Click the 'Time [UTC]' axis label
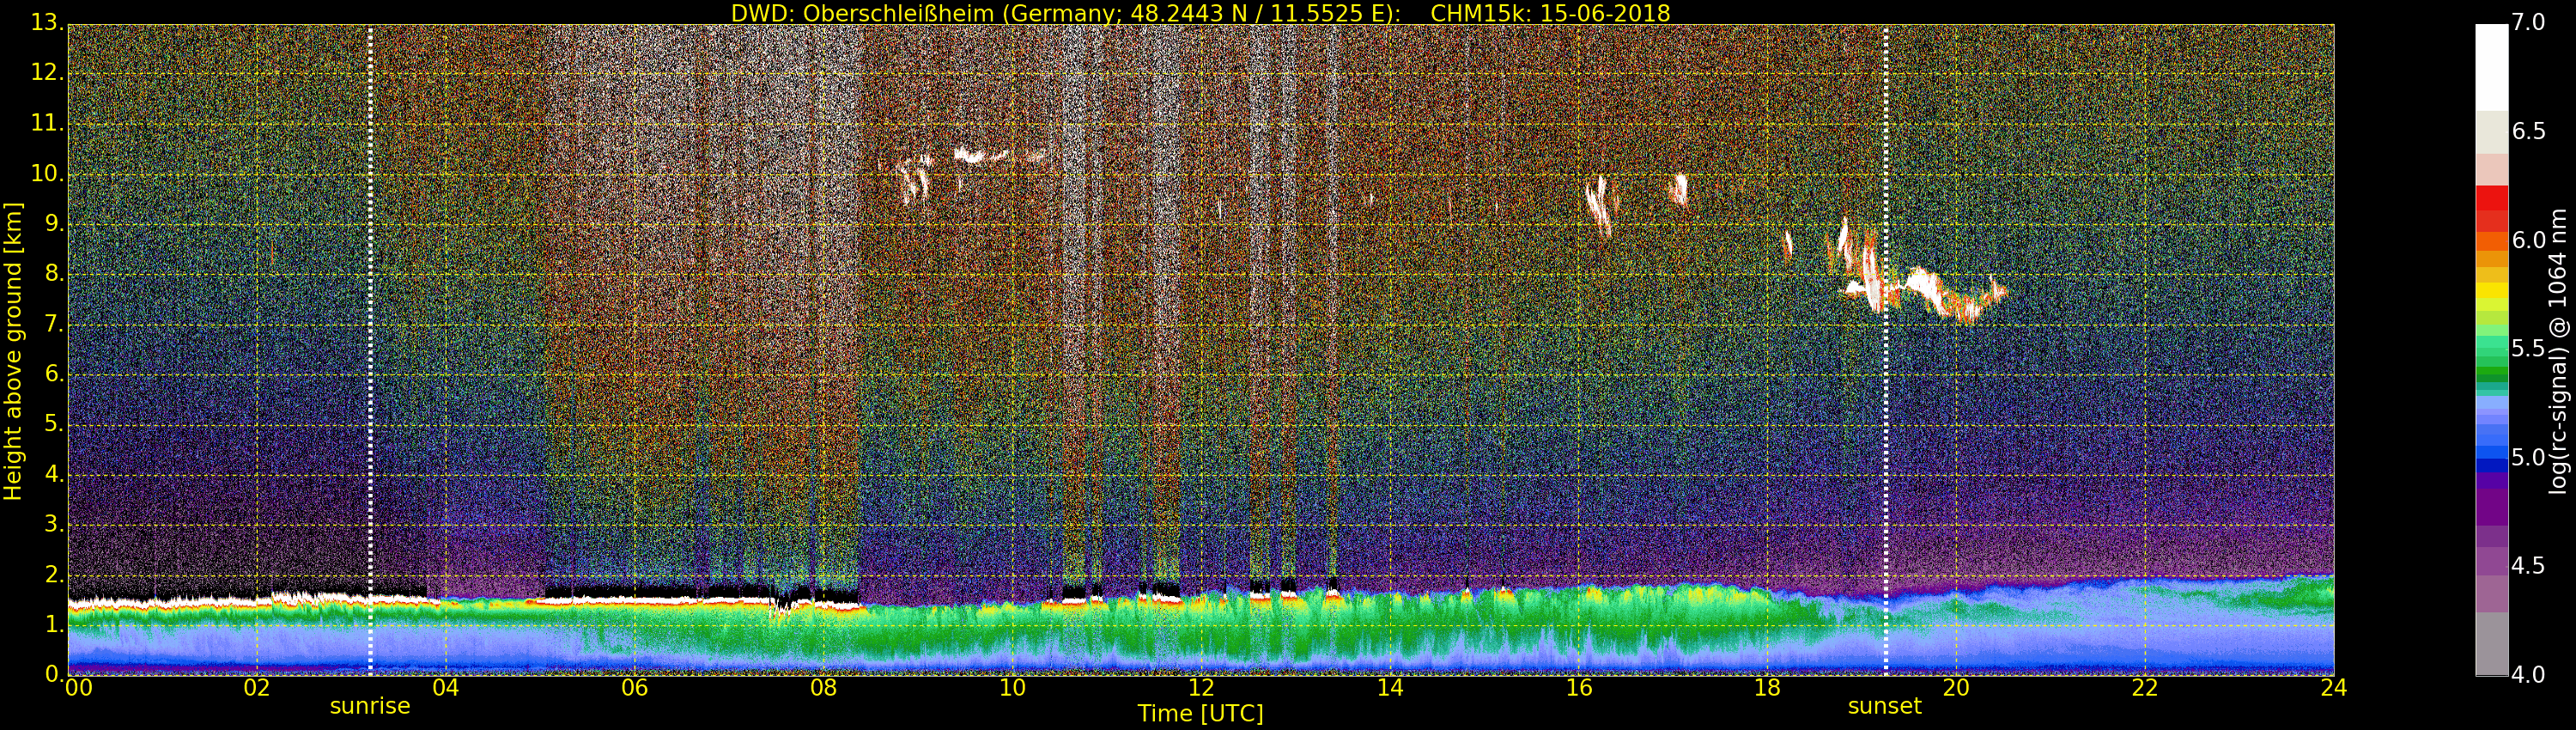This screenshot has width=2576, height=730. tap(1200, 714)
